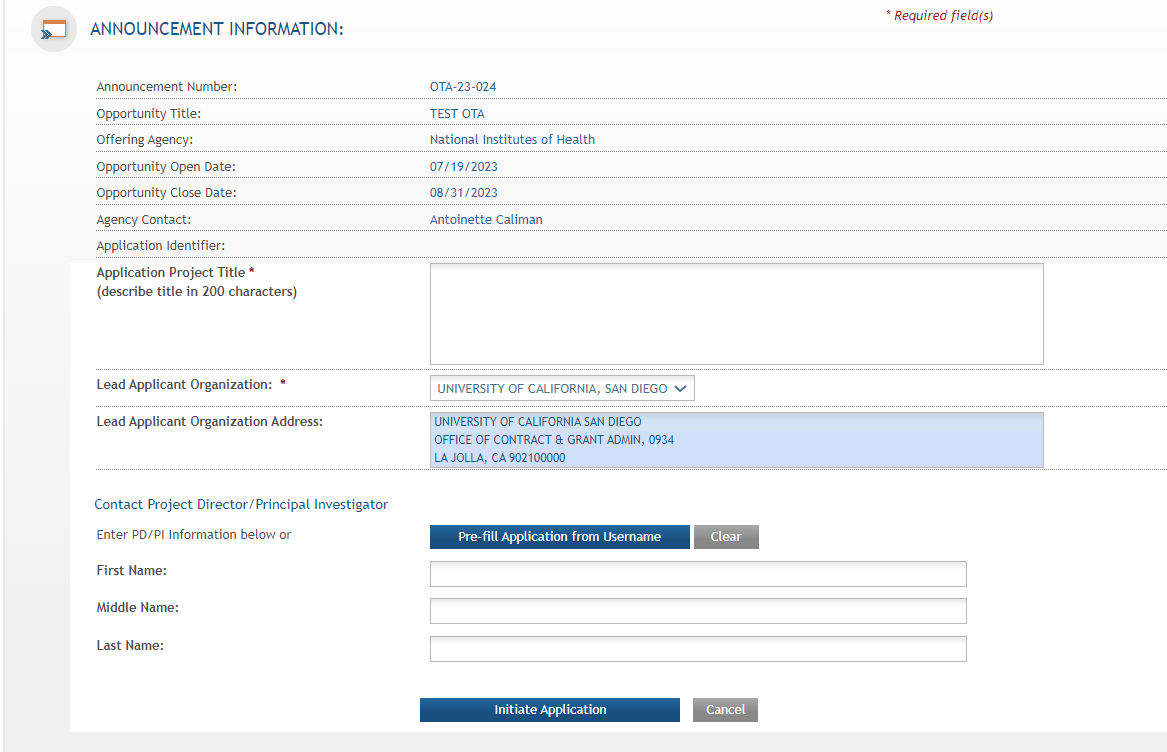
Task: Focus the First Name input field
Action: click(698, 574)
